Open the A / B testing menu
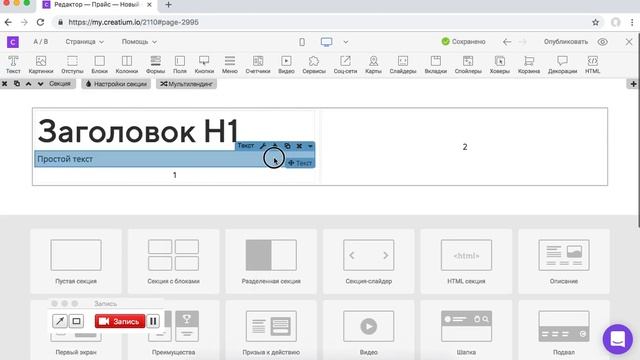The image size is (640, 360). (40, 42)
